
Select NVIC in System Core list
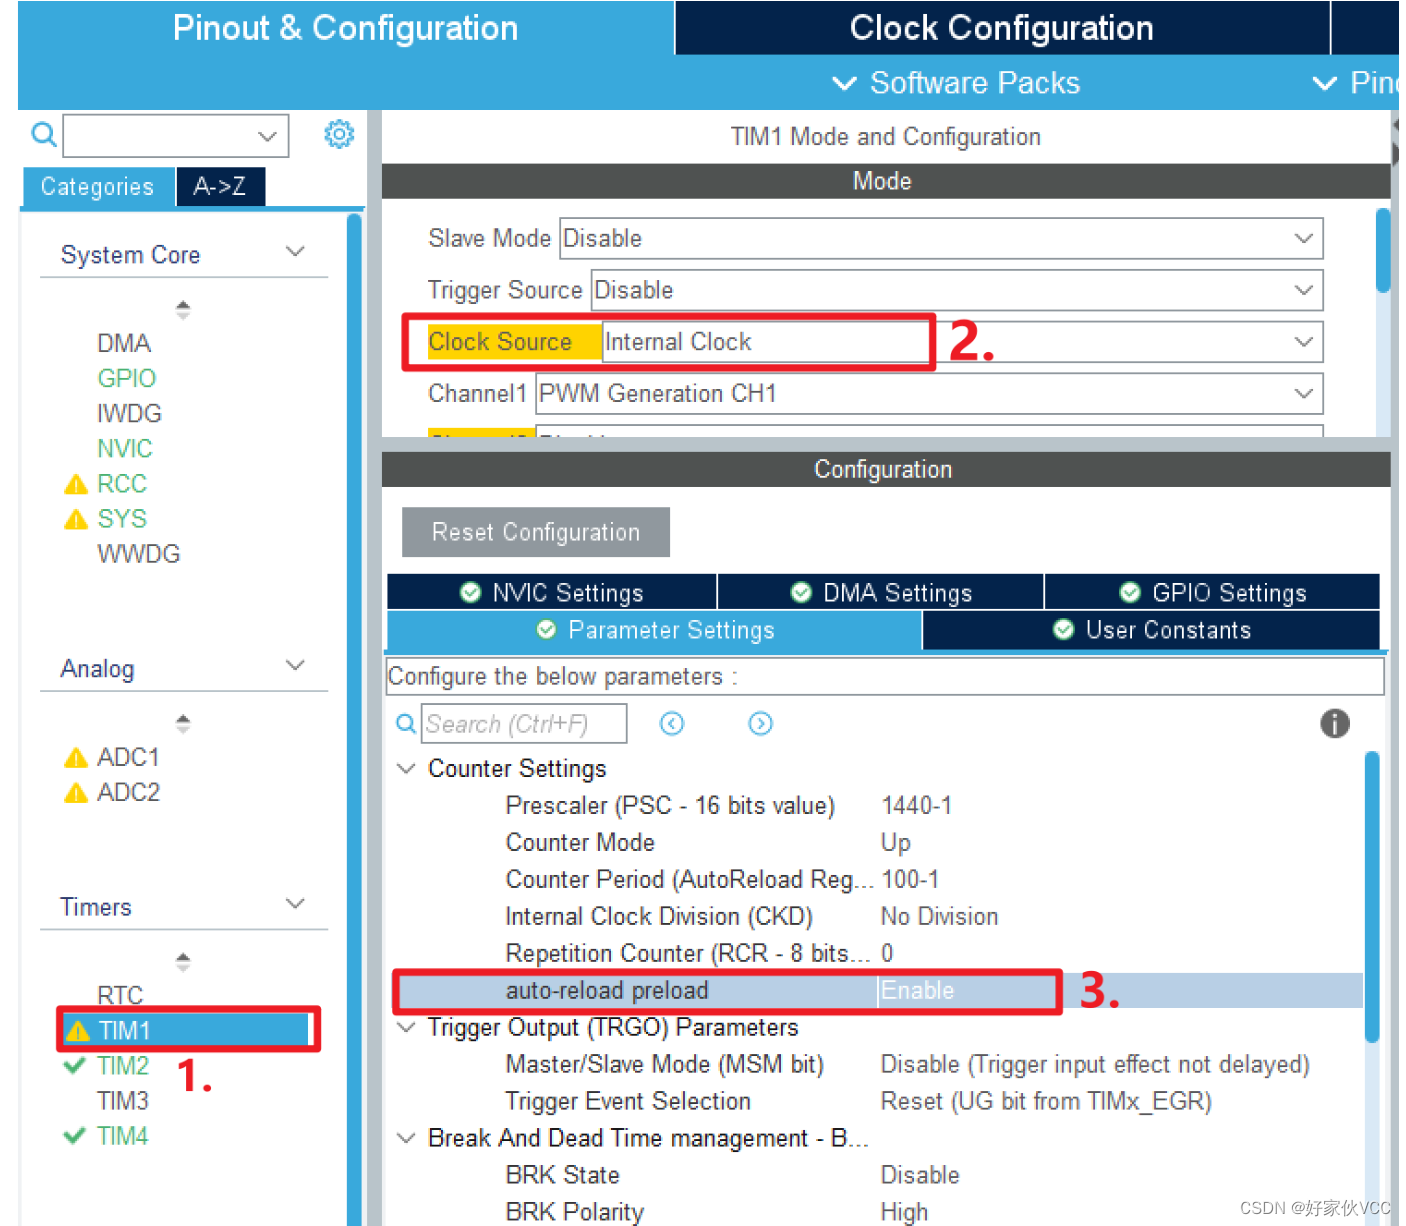[x=125, y=448]
